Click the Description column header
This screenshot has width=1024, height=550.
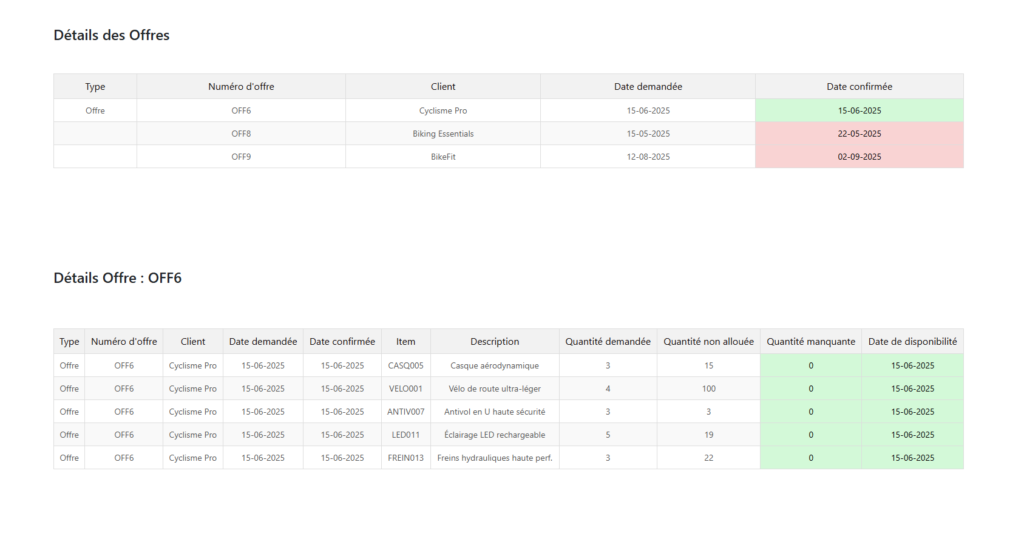click(x=494, y=341)
